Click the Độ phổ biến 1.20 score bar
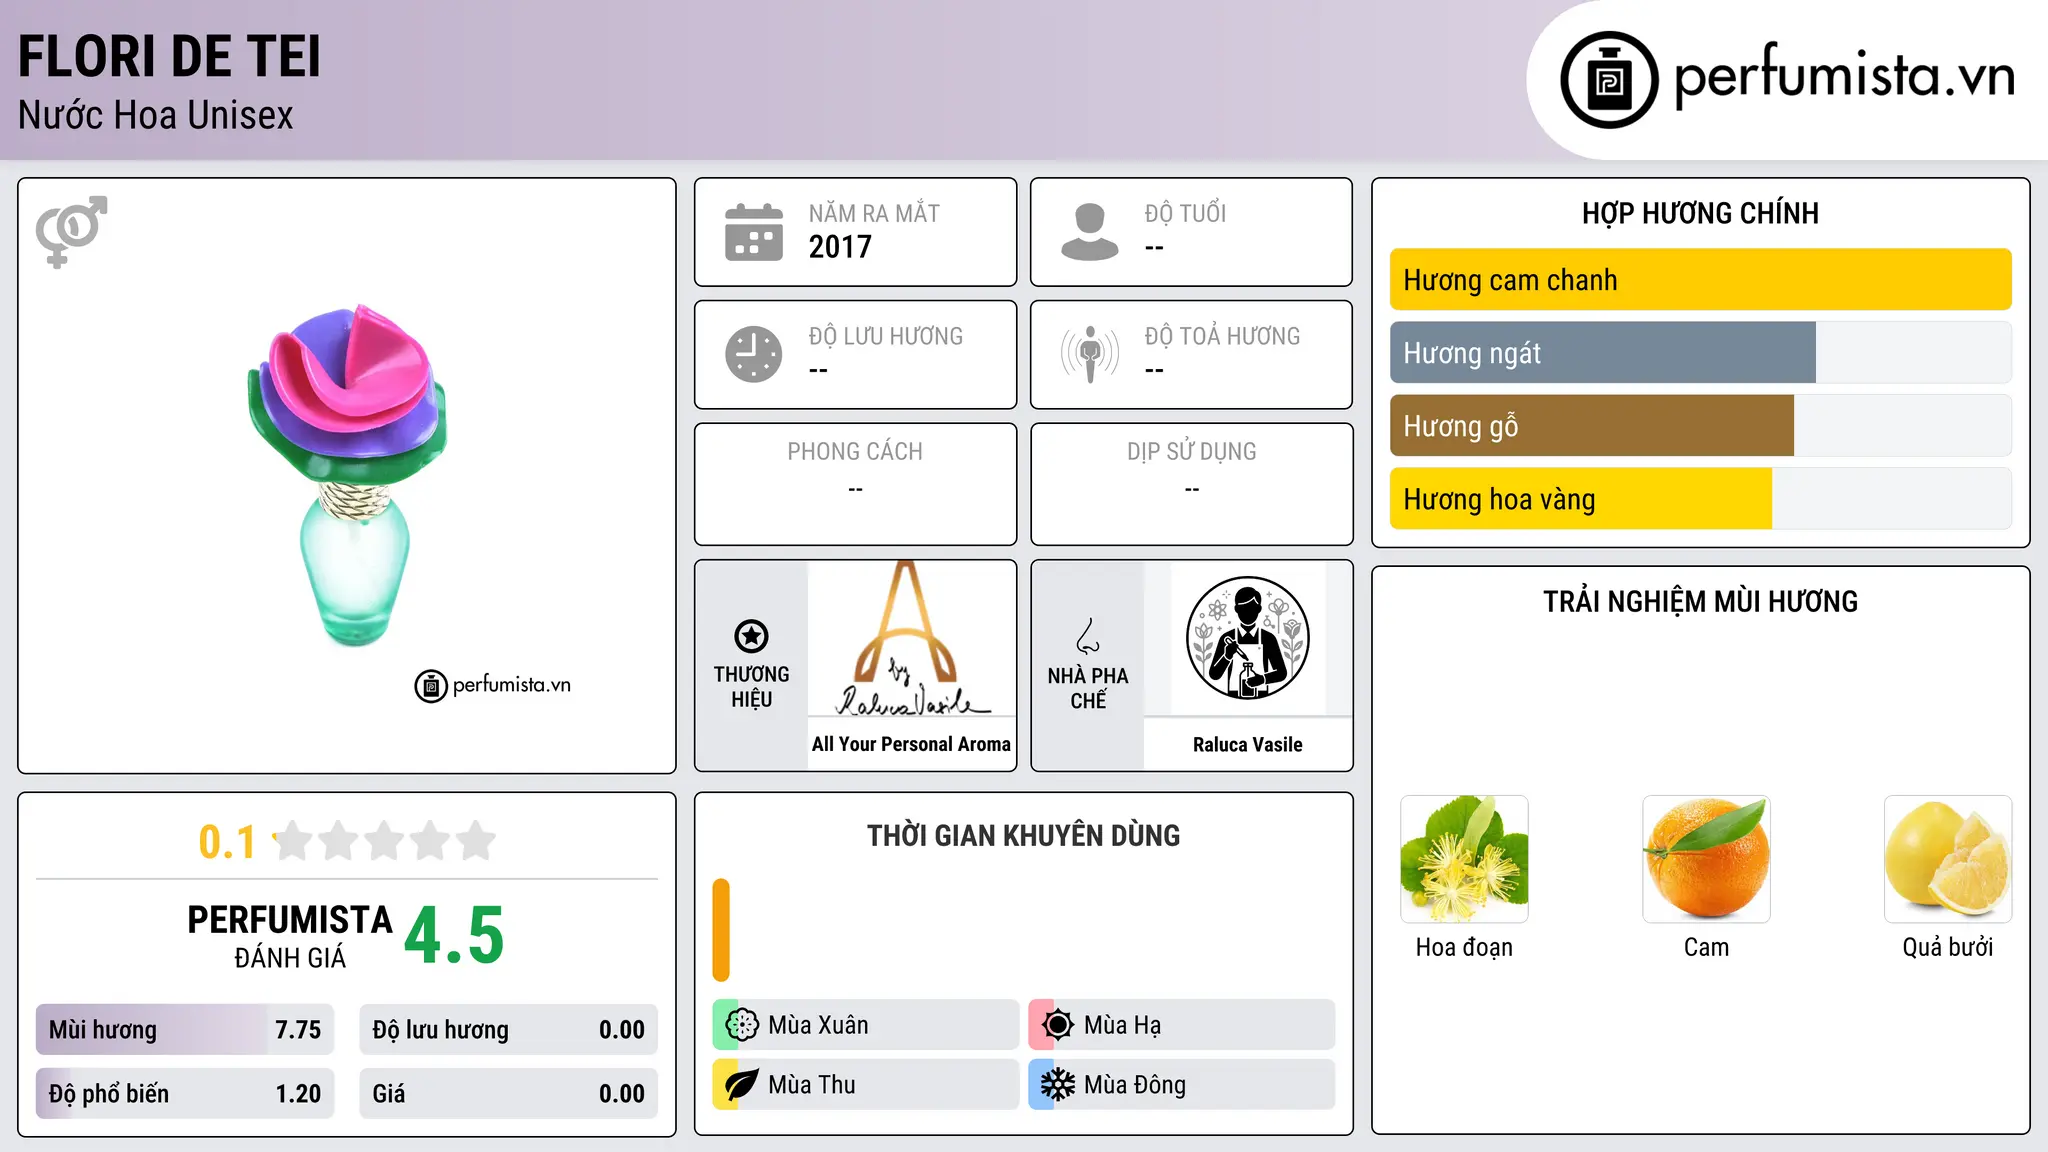Viewport: 2048px width, 1152px height. click(x=185, y=1094)
